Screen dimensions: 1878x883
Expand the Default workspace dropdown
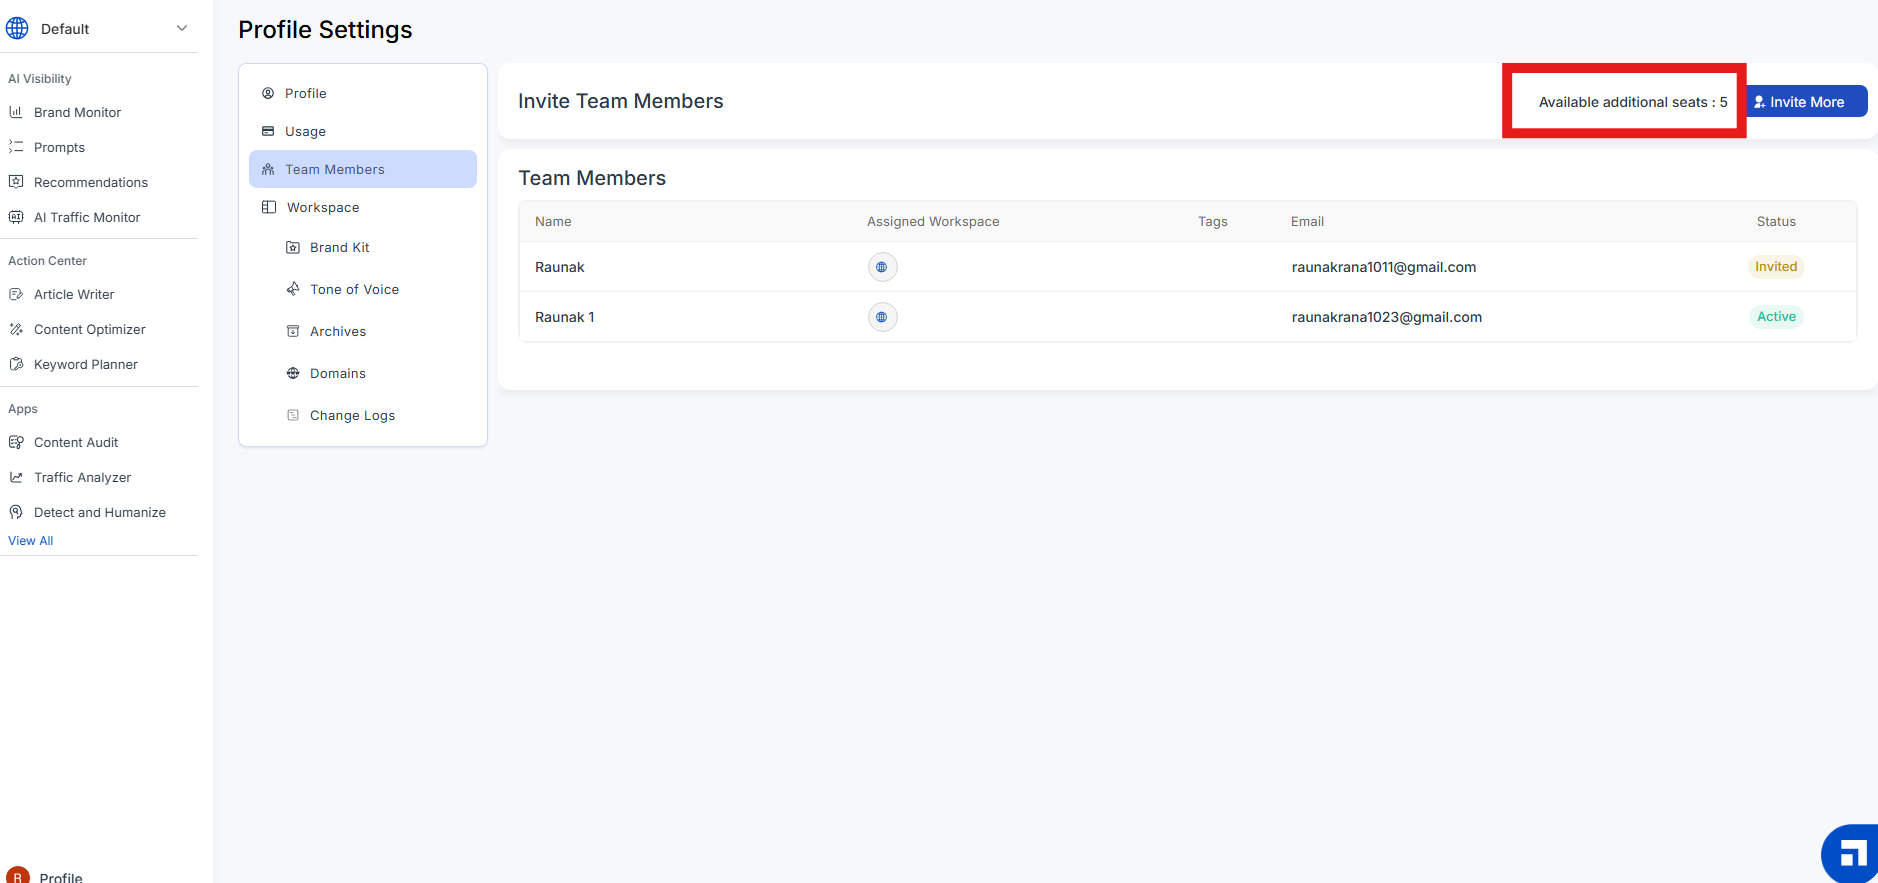pos(181,28)
